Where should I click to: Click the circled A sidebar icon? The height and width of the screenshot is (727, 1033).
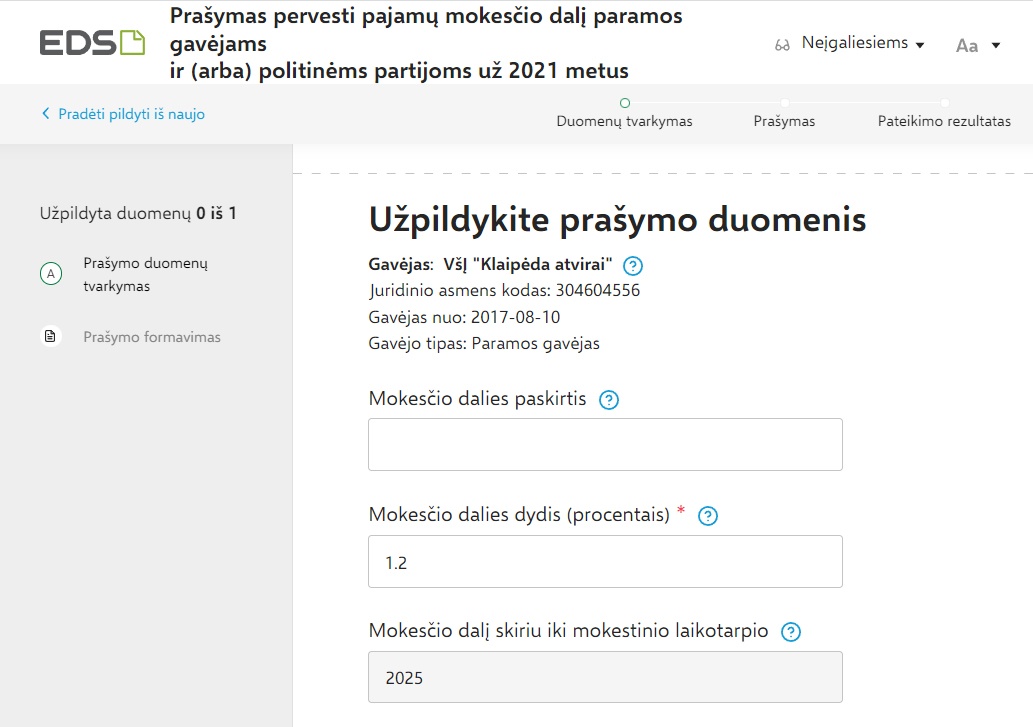(51, 275)
